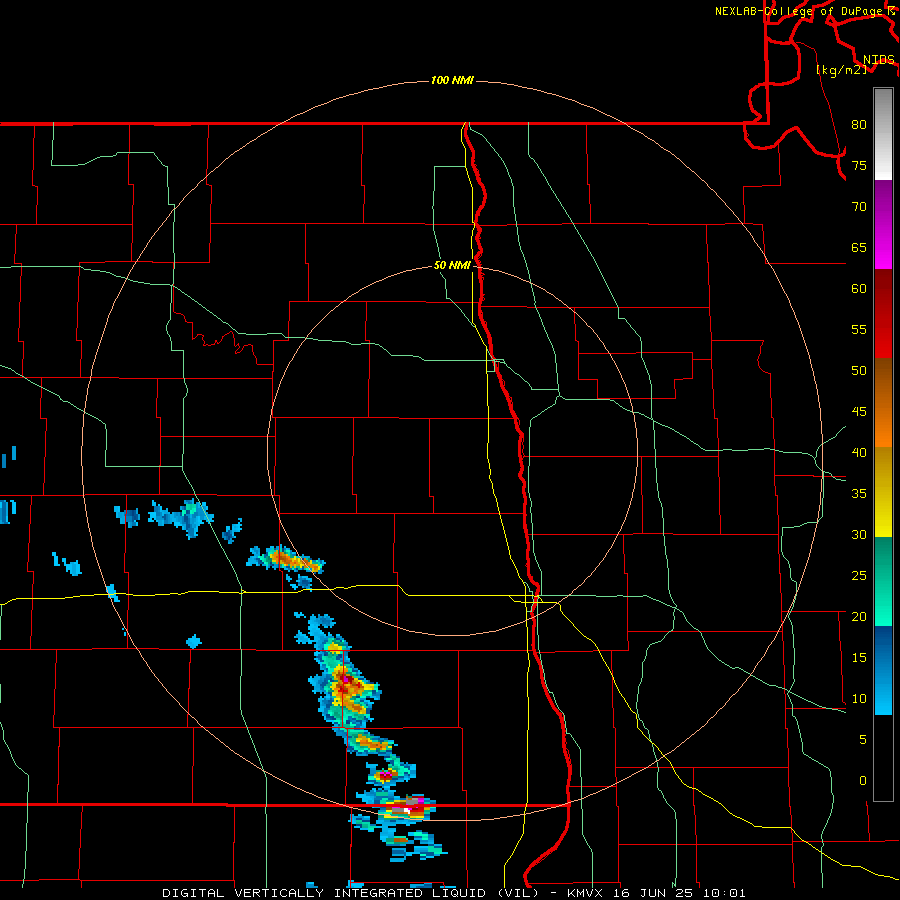900x900 pixels.
Task: Click the legend value 15
Action: 859,657
